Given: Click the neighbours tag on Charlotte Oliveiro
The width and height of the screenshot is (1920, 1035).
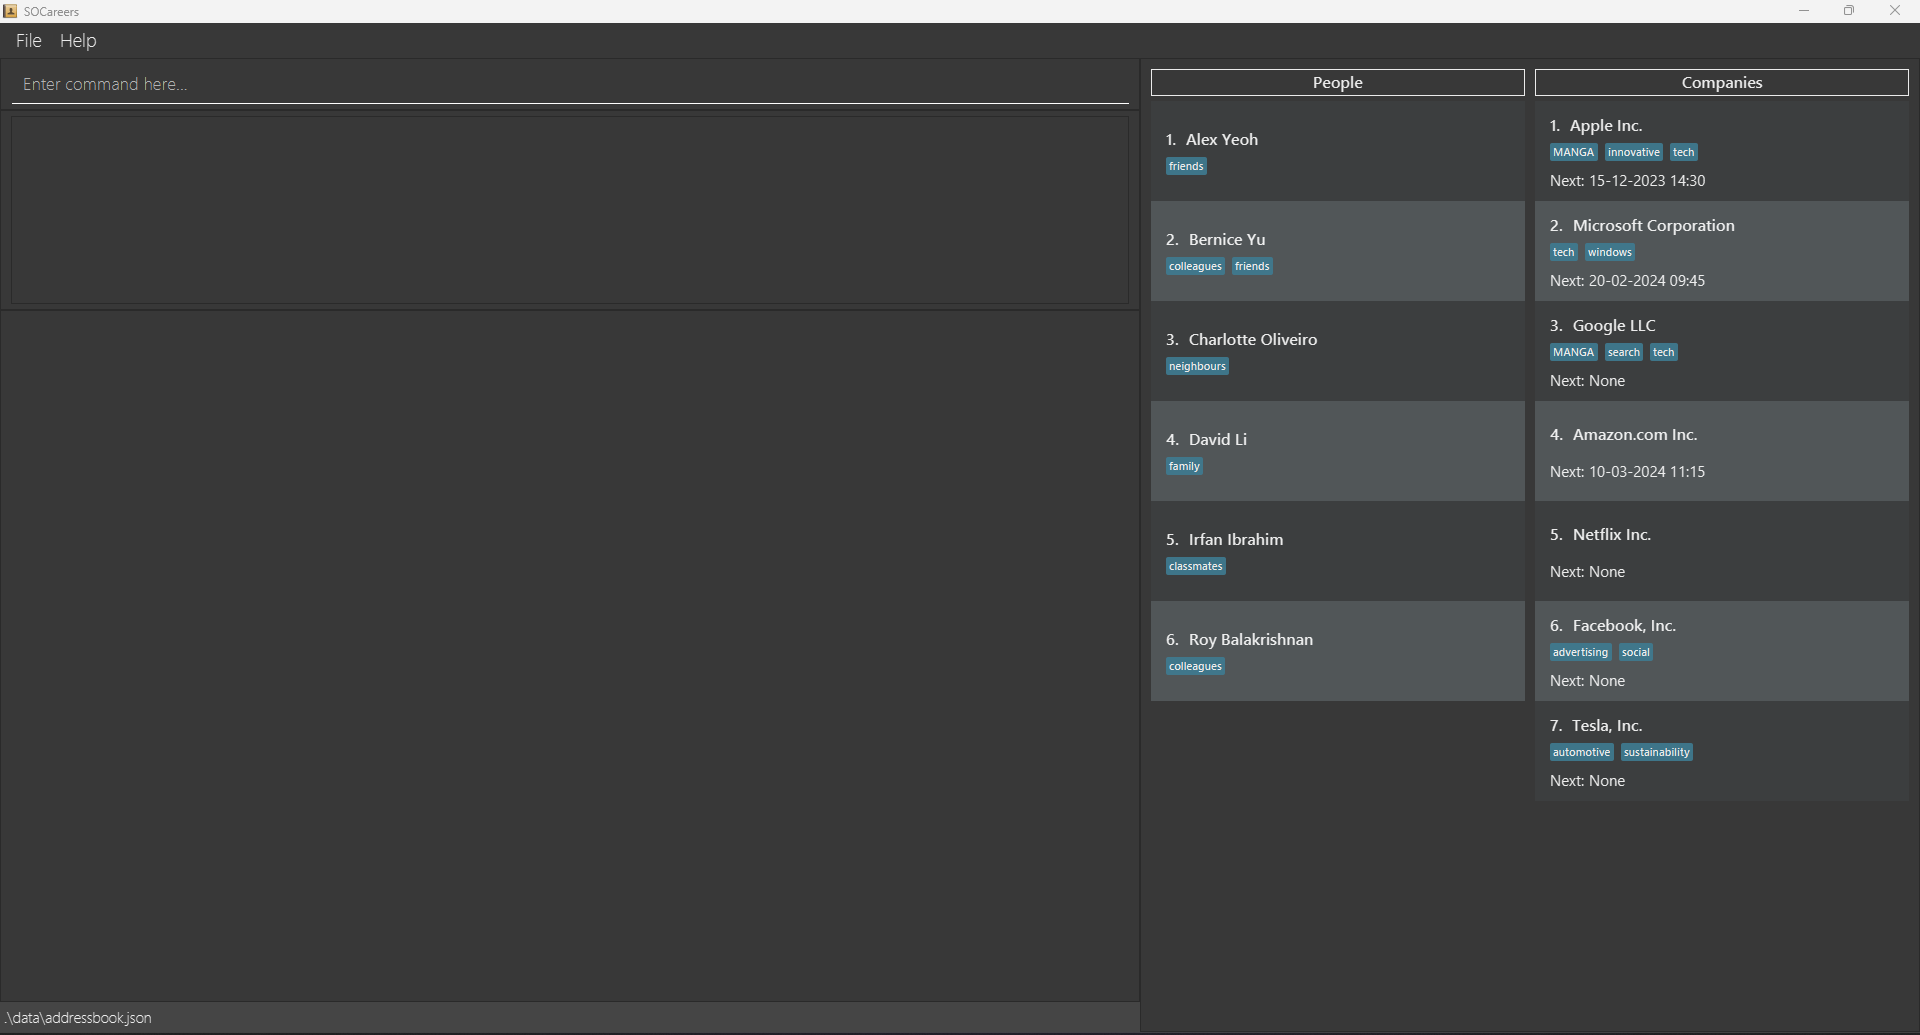Looking at the screenshot, I should coord(1197,367).
